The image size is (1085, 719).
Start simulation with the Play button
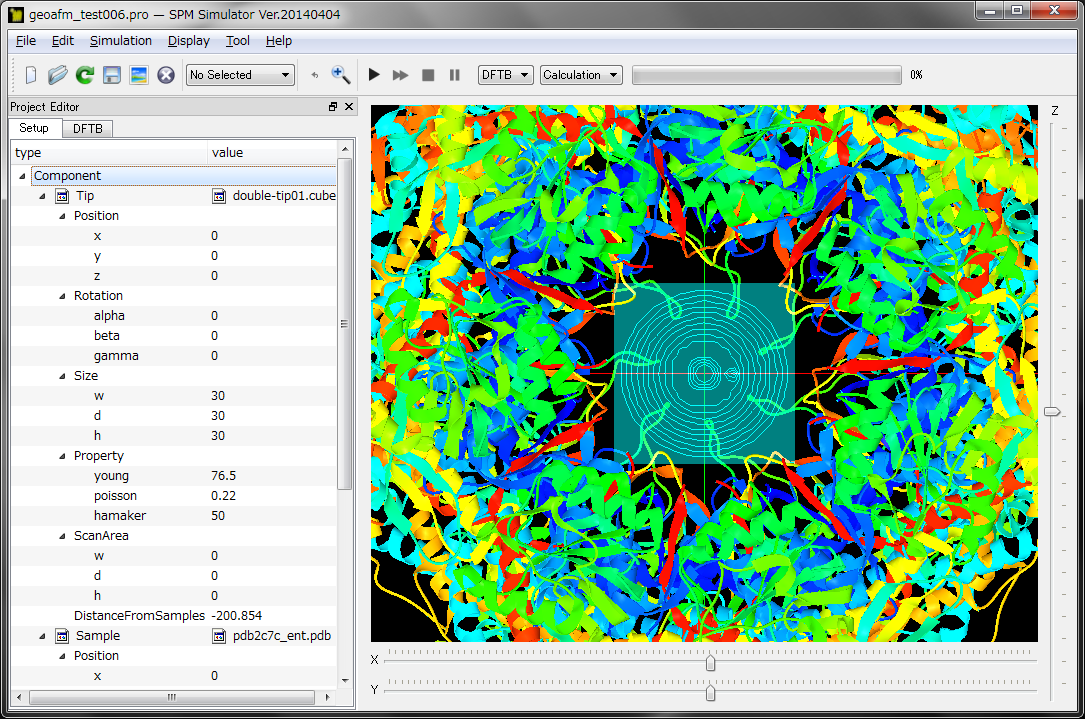pyautogui.click(x=375, y=75)
